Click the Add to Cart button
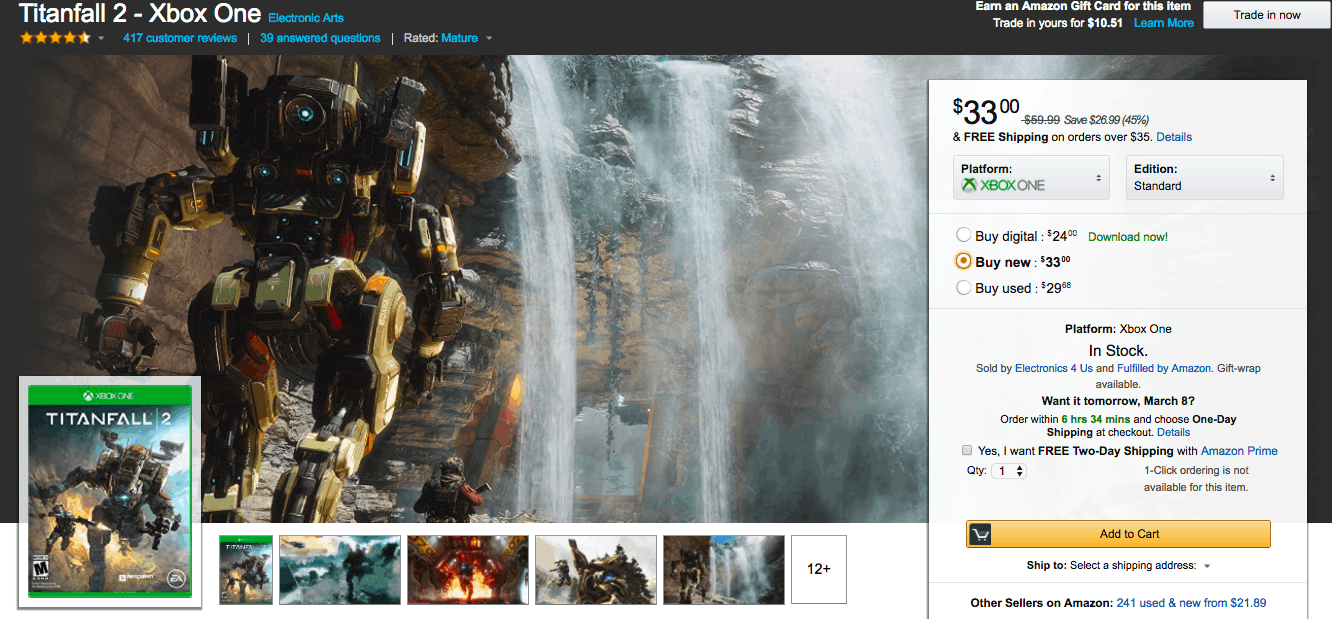This screenshot has width=1332, height=619. (1118, 534)
